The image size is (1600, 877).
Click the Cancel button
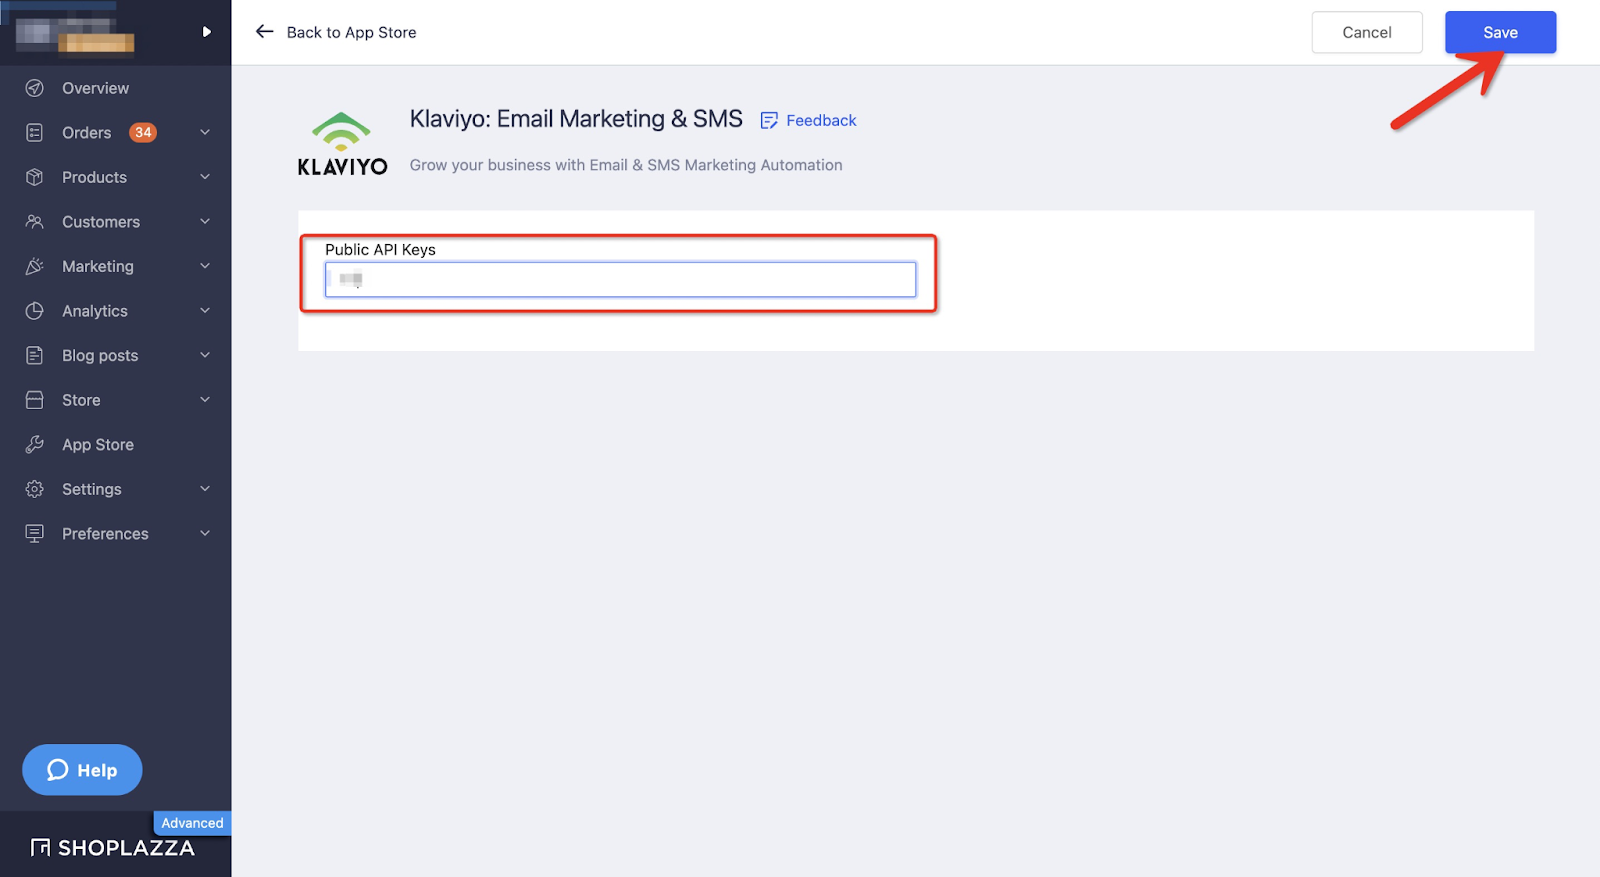click(x=1367, y=32)
